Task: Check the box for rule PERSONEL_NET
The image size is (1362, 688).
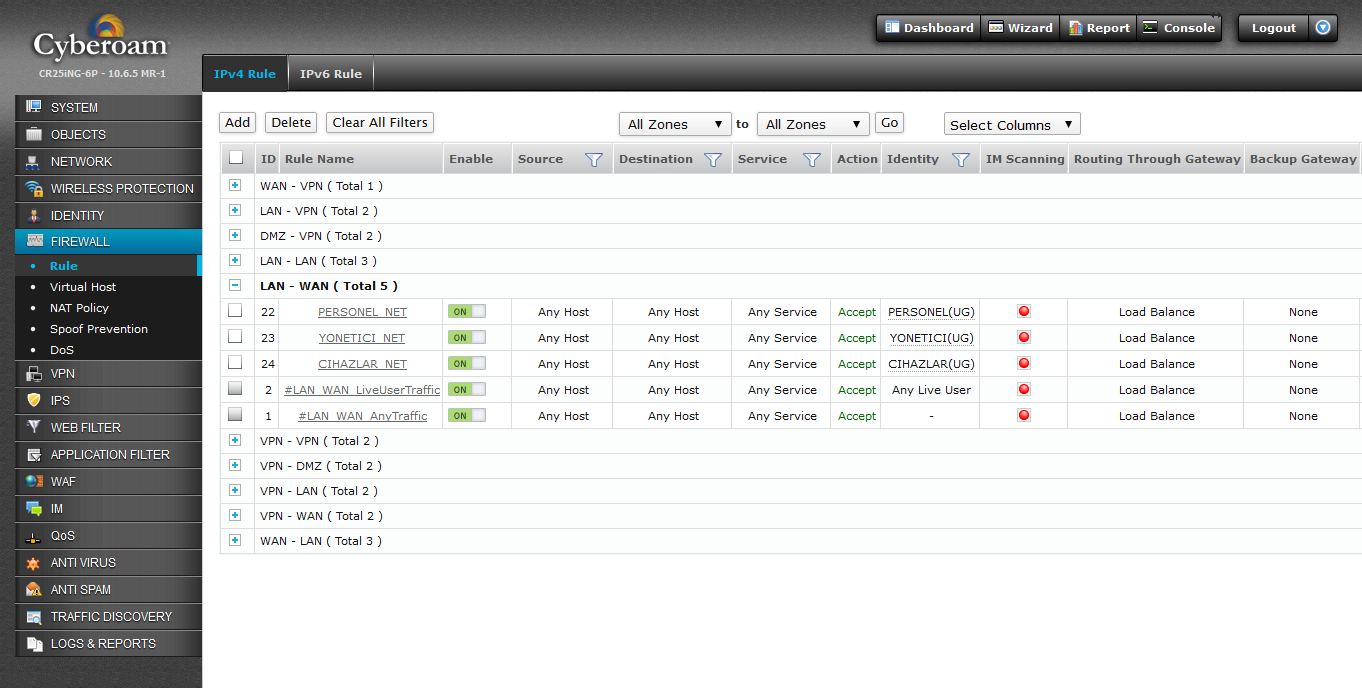Action: [235, 310]
